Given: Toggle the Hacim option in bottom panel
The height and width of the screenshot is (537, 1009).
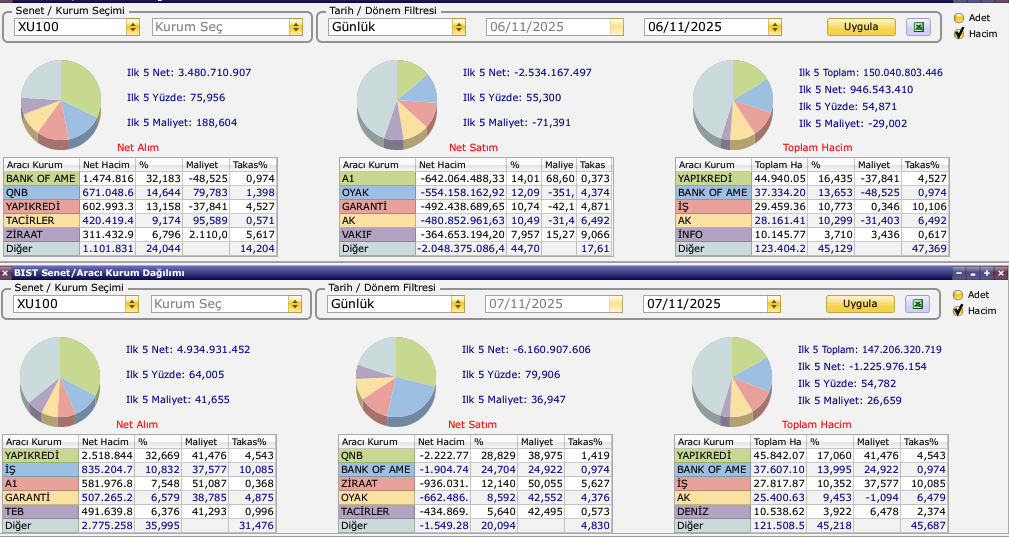Looking at the screenshot, I should pos(959,310).
